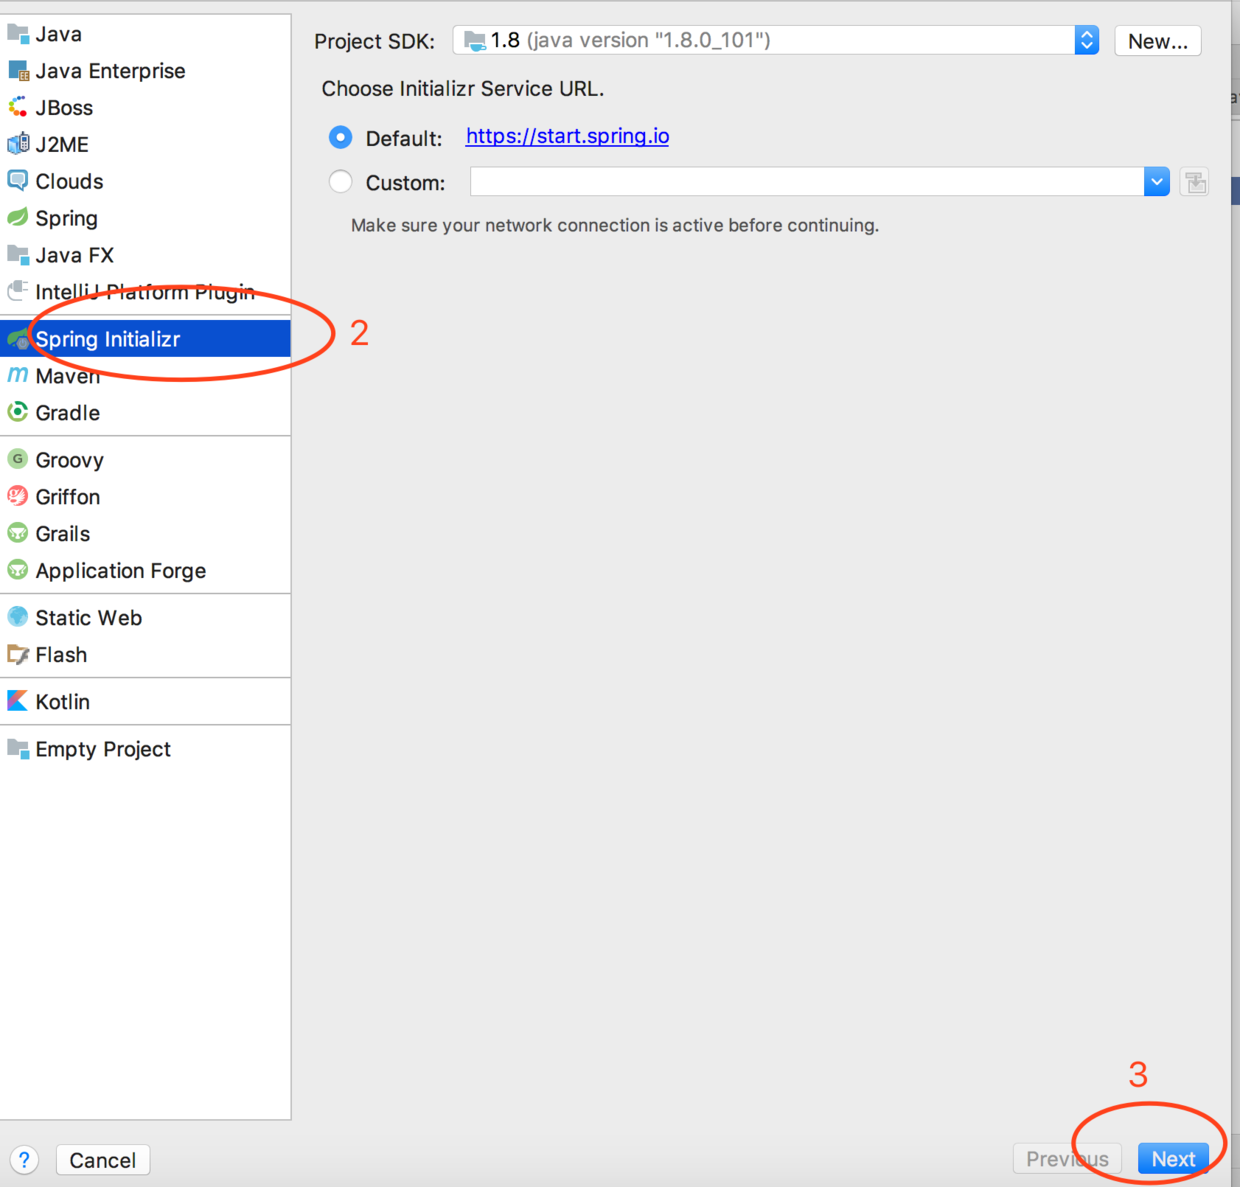
Task: Select the Default service URL radio button
Action: (341, 137)
